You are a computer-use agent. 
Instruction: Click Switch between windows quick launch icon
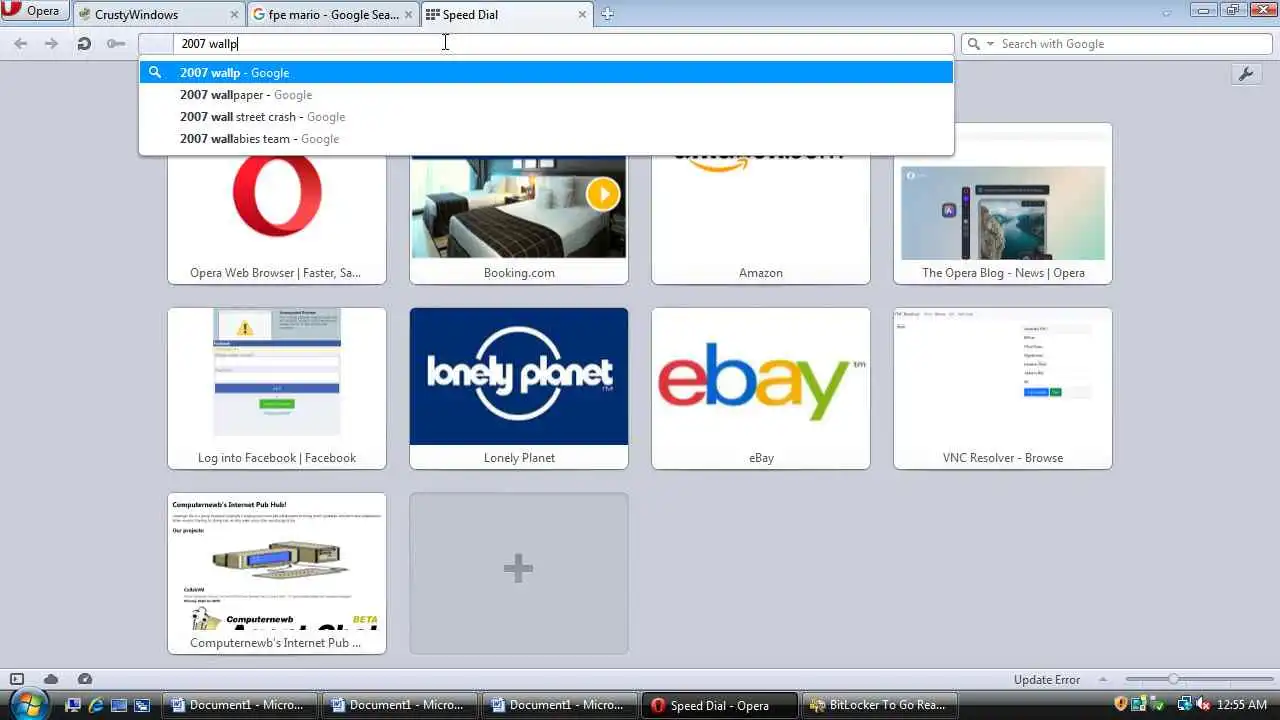point(142,705)
